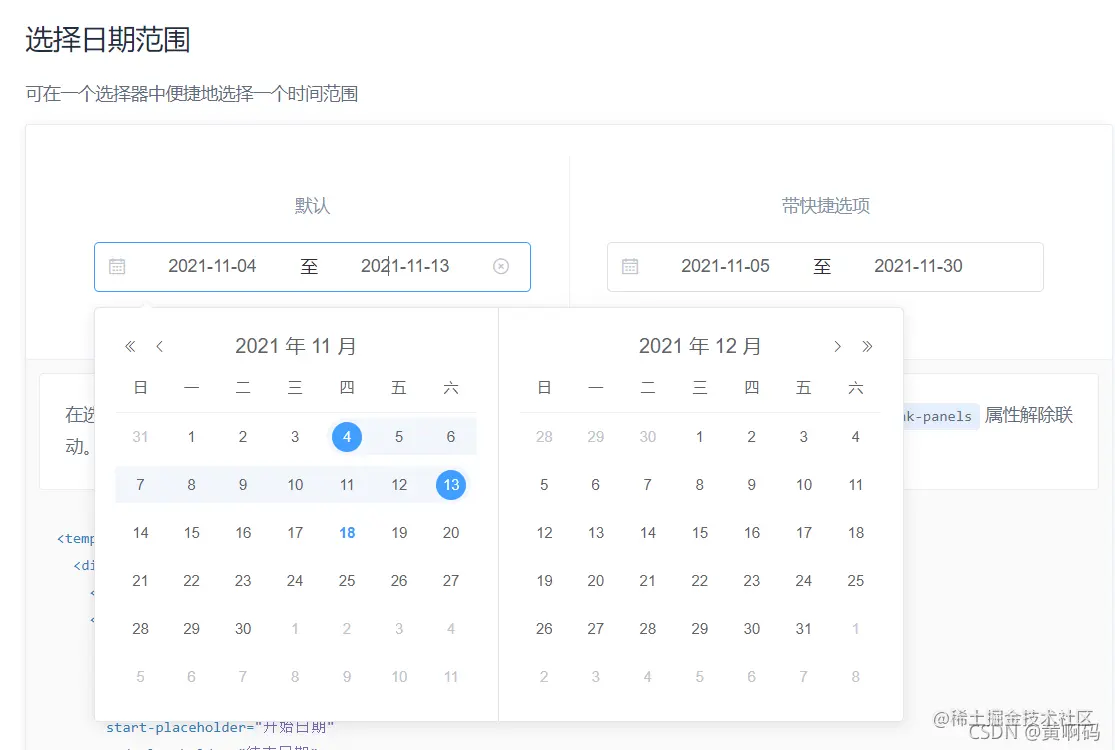
Task: Open start date 2021-11-05 field
Action: click(x=725, y=266)
